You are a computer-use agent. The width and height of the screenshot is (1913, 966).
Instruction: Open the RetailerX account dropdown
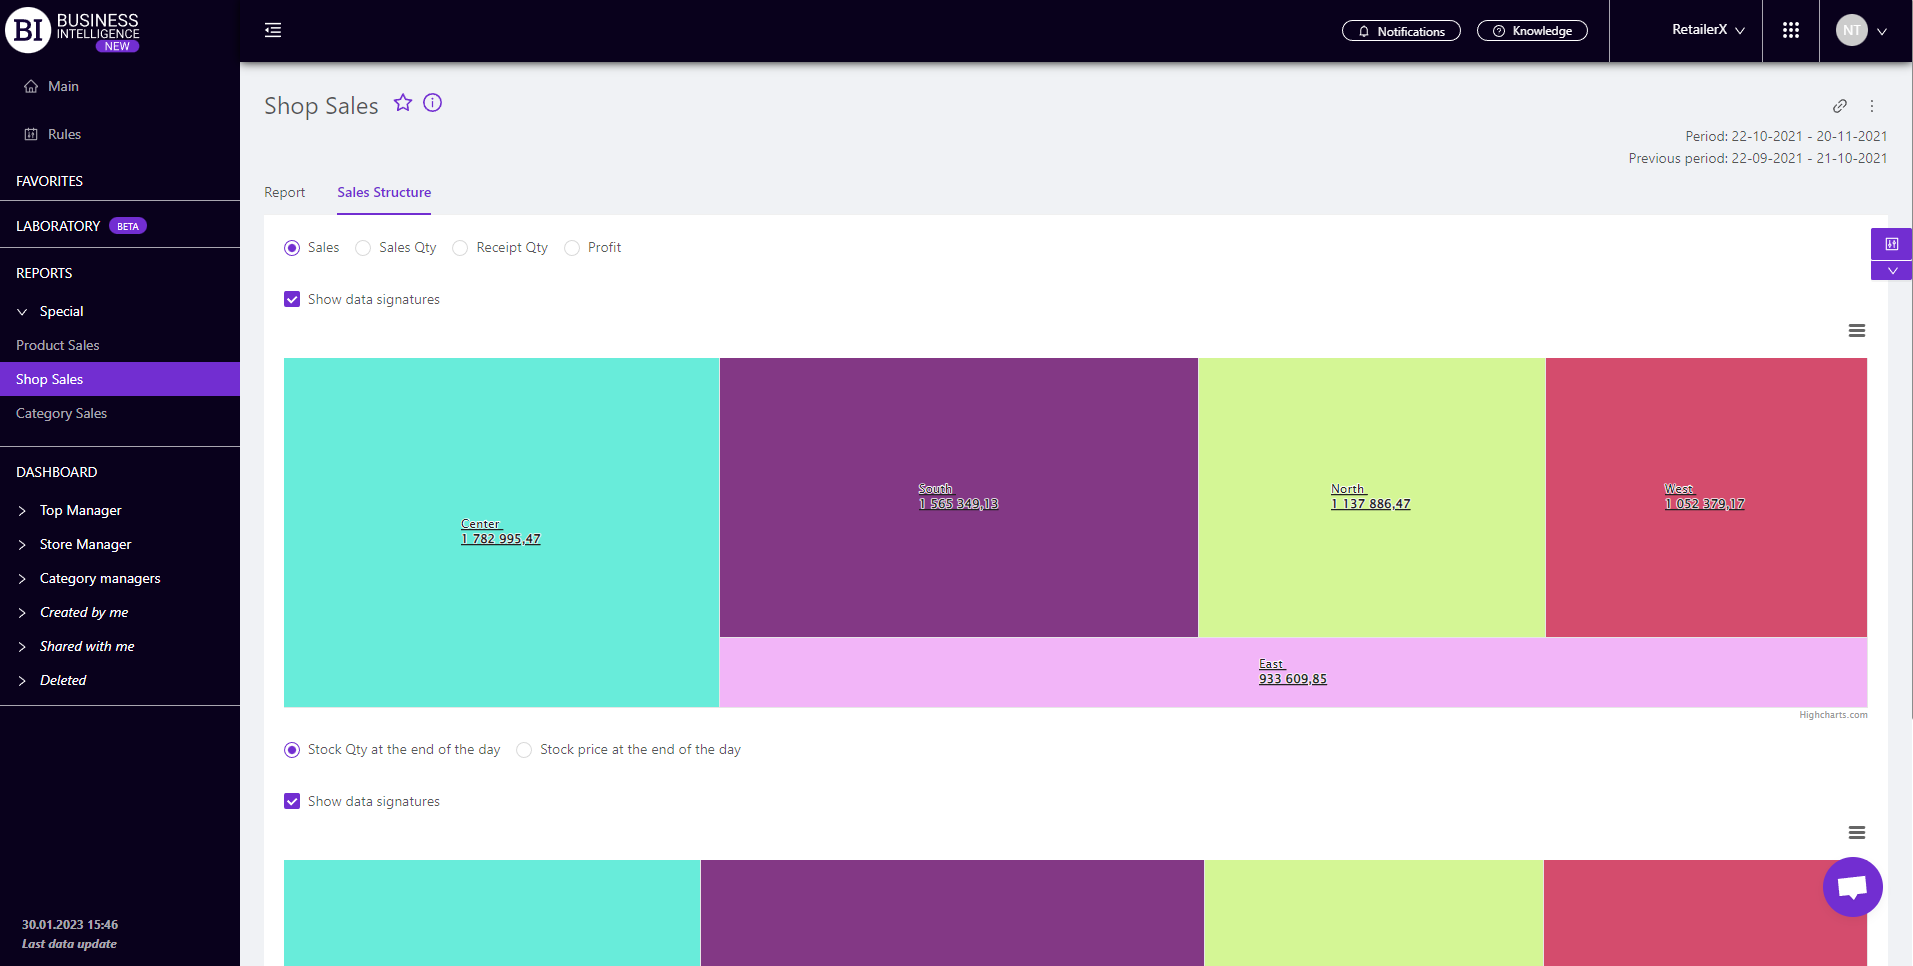[1707, 31]
